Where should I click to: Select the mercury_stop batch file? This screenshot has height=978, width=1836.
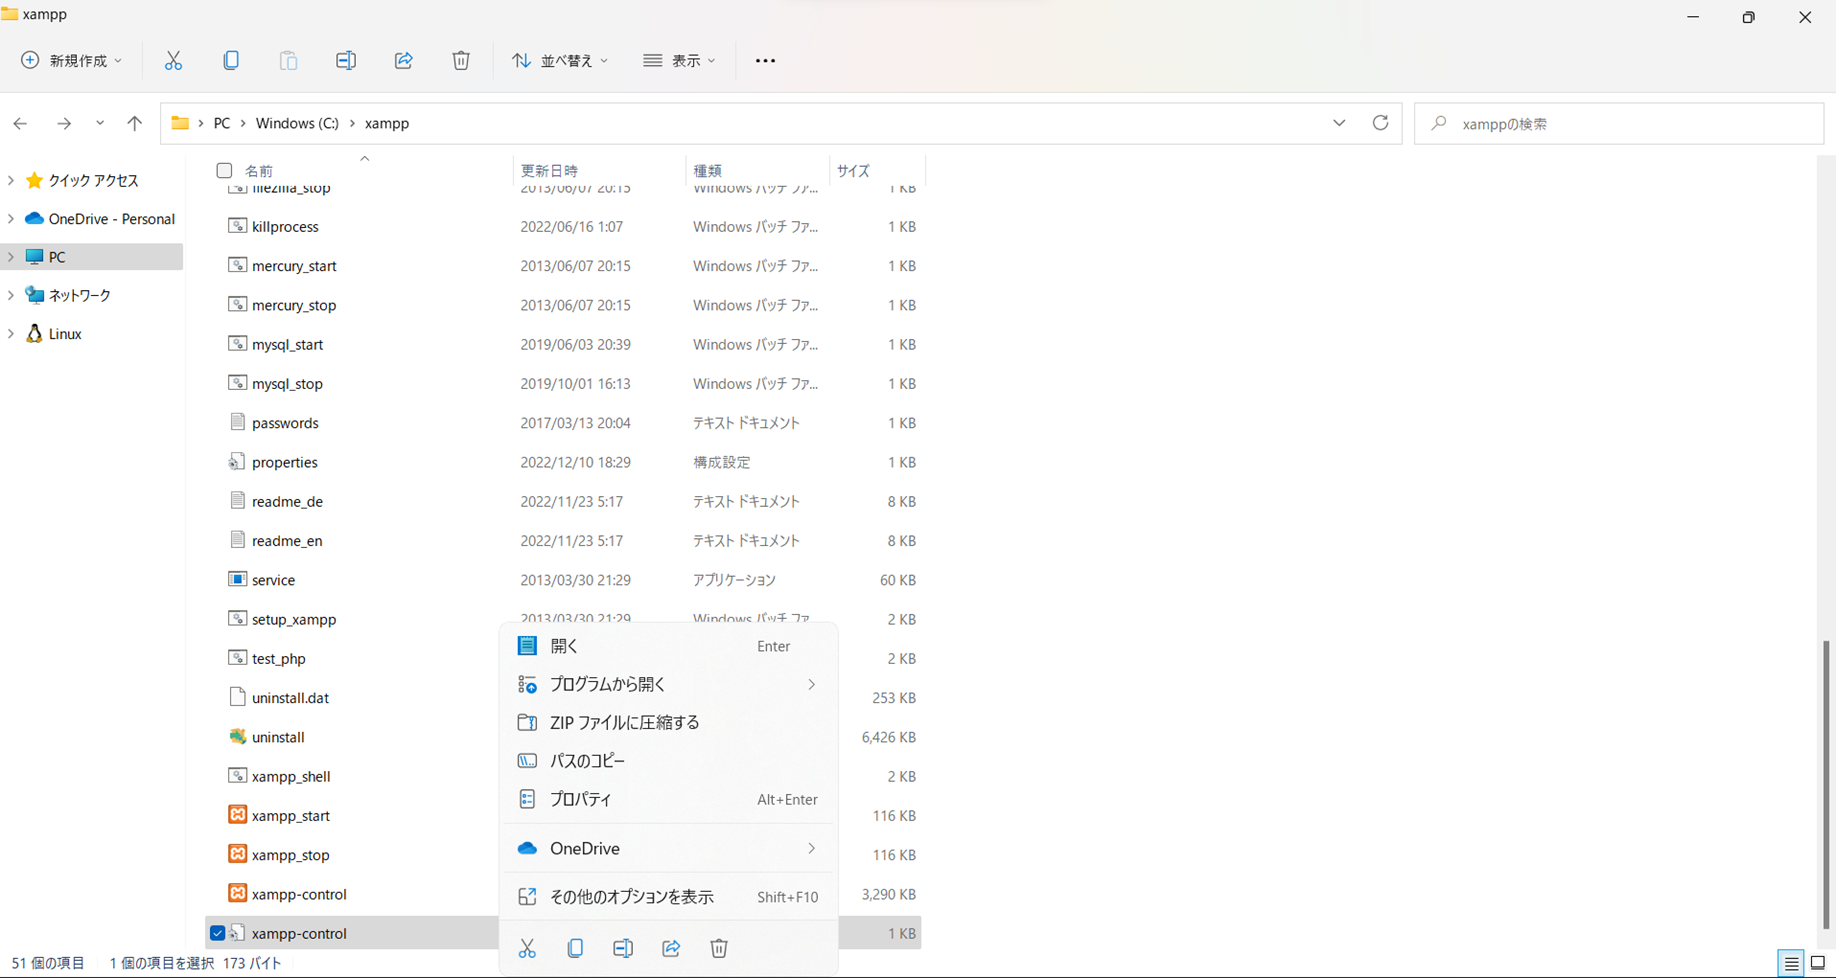[x=294, y=305]
